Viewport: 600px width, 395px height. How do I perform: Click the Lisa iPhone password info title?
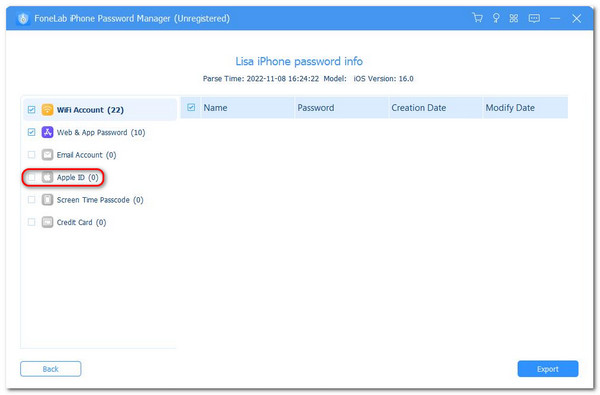(x=299, y=61)
